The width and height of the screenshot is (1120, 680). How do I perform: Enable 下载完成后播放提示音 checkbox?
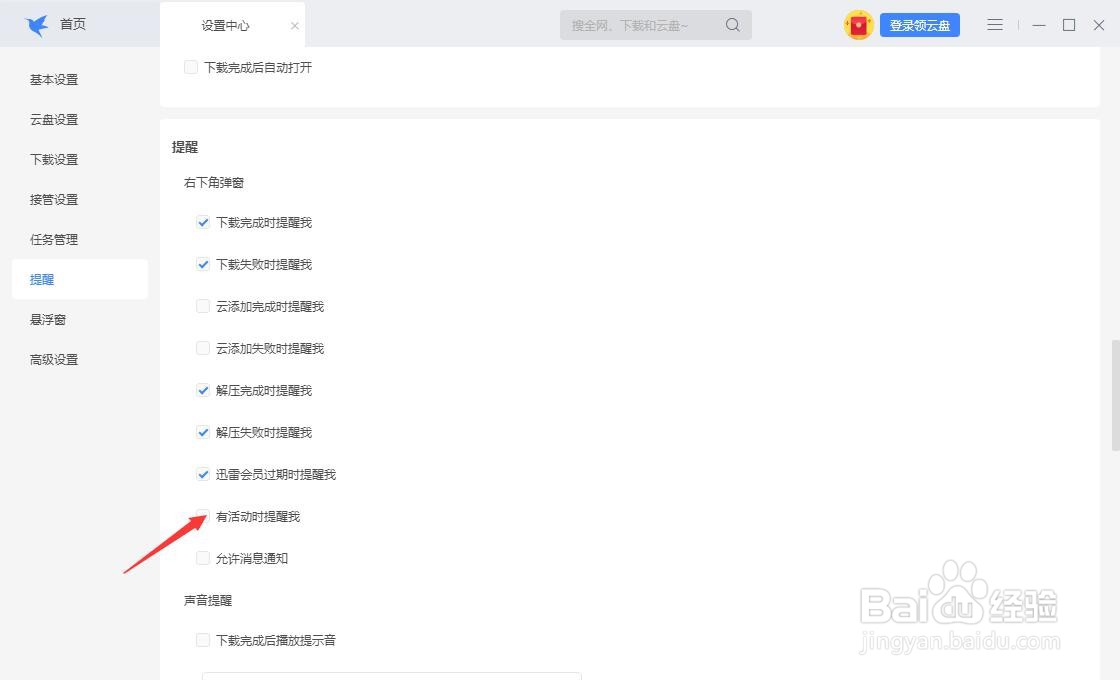click(x=203, y=640)
